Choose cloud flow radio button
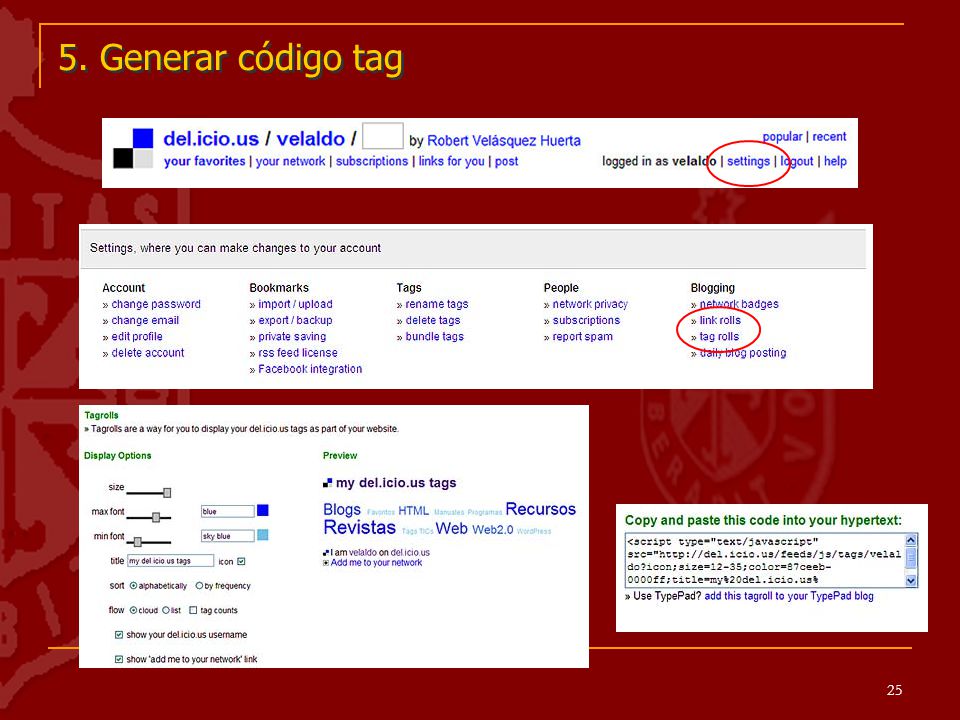The image size is (960, 720). click(x=133, y=610)
